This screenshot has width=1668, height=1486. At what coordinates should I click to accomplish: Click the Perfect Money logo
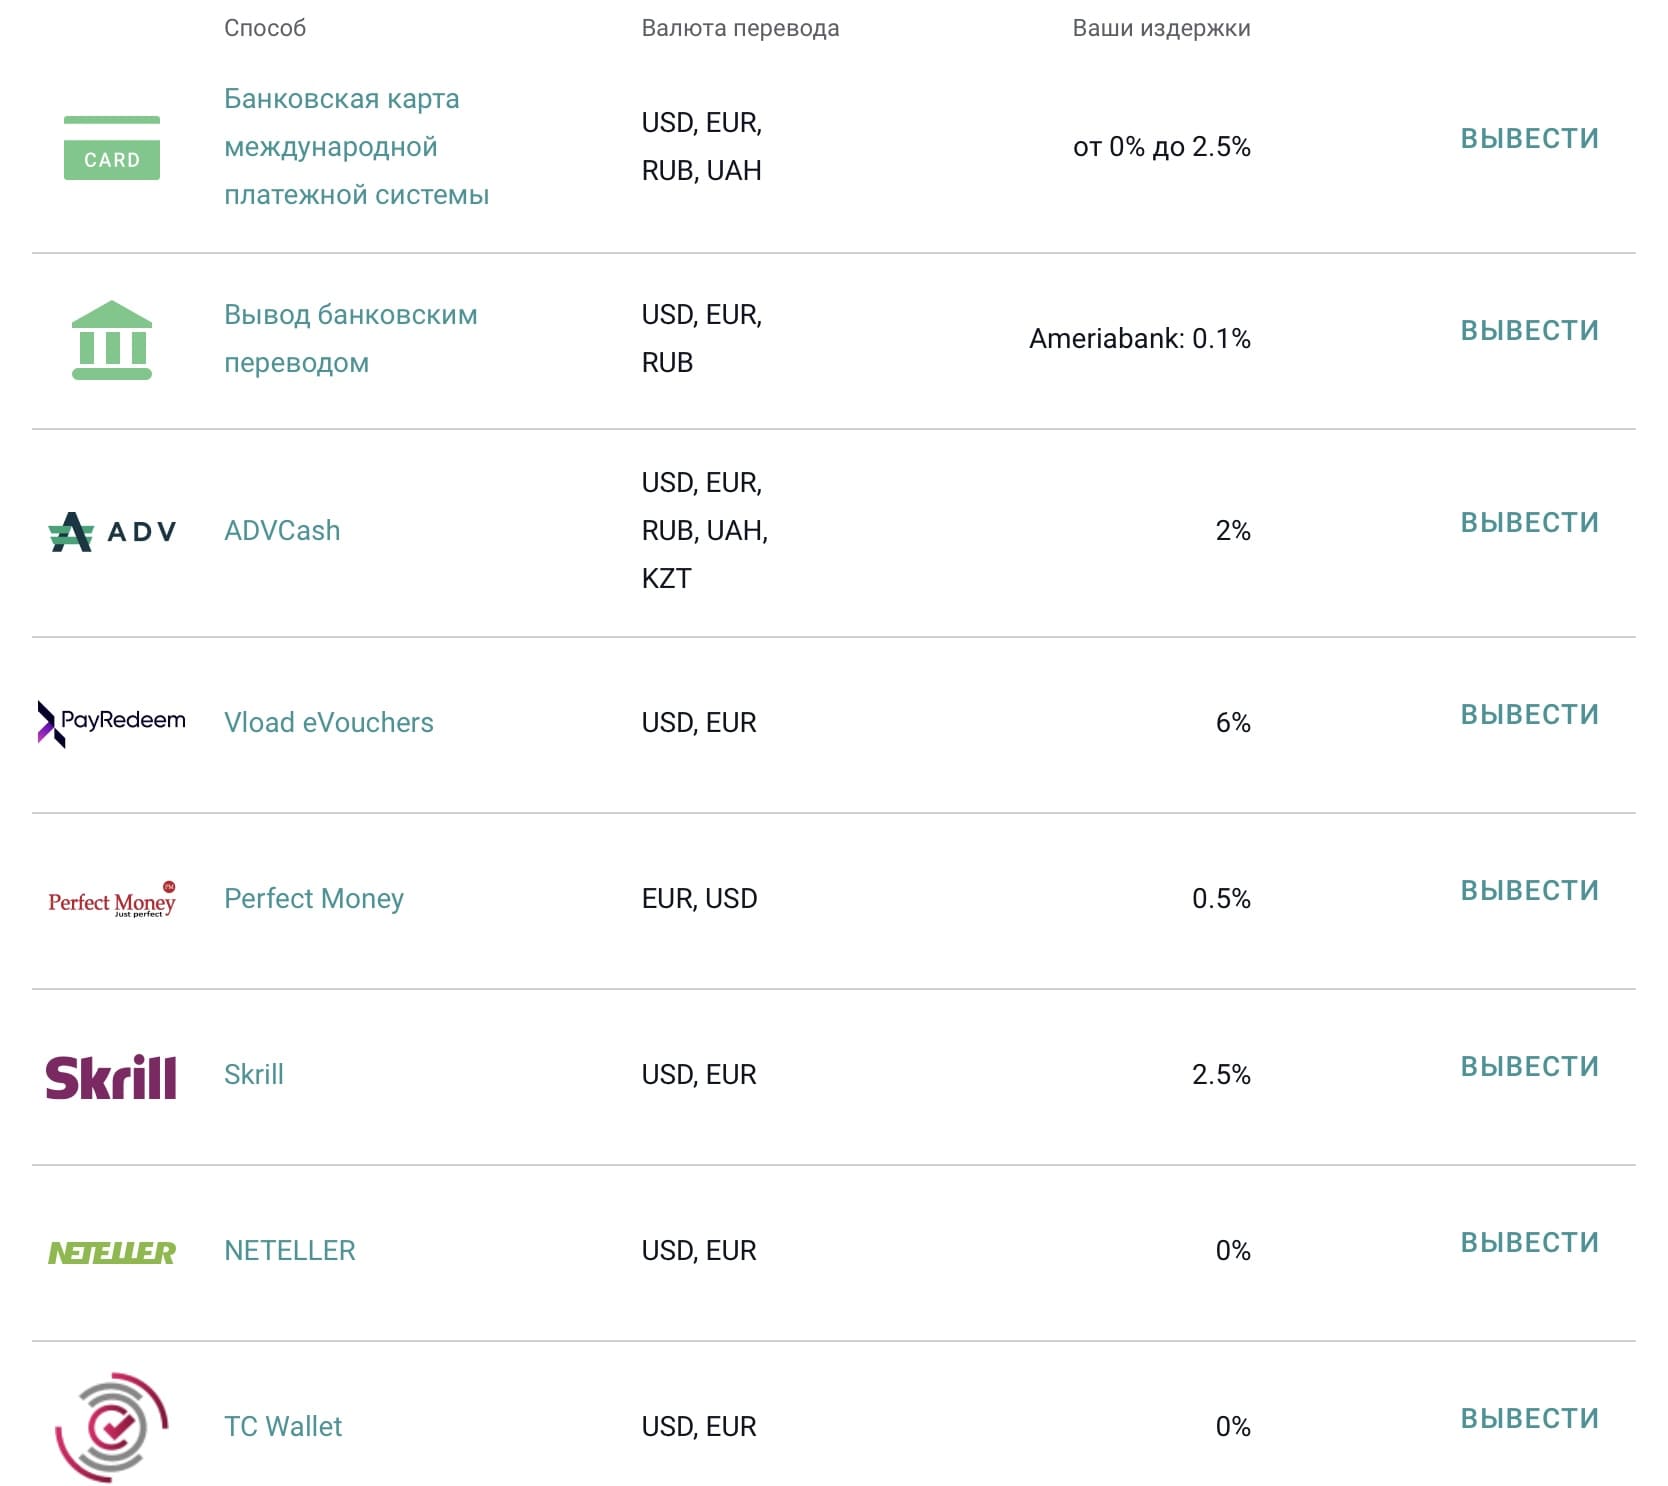[112, 900]
